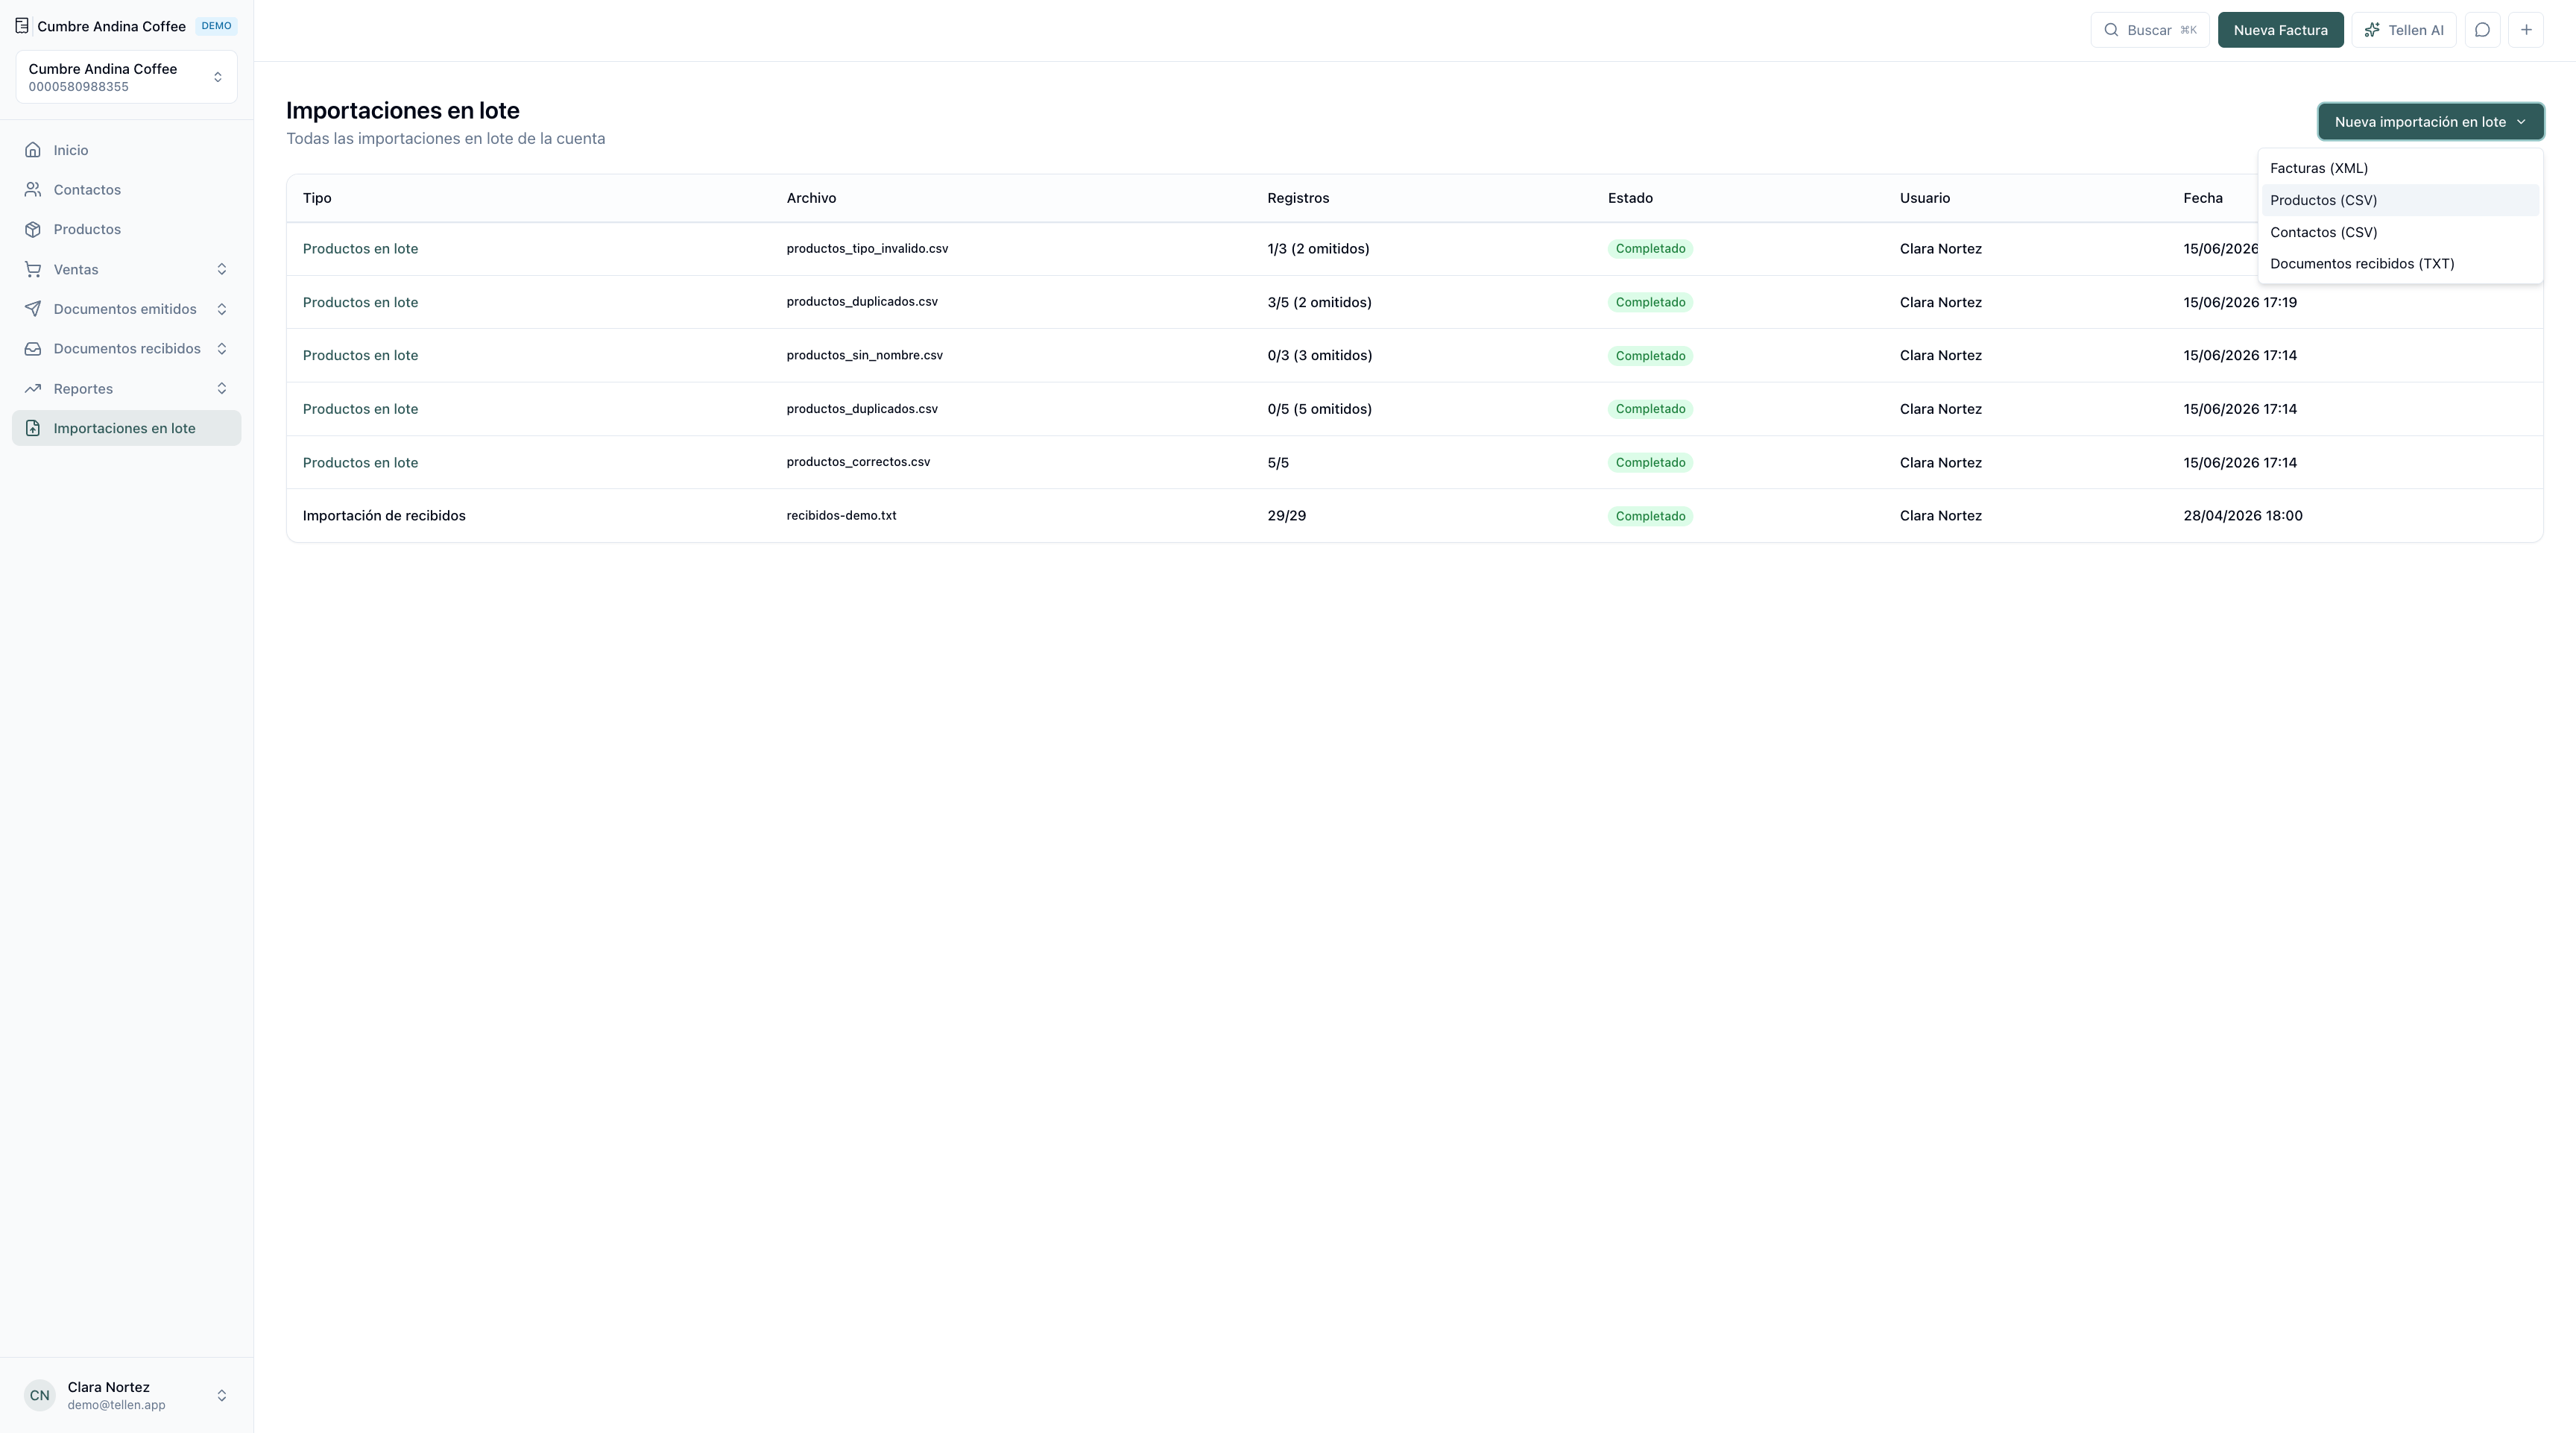Click the 1/3 (2 omitidos) cell
The image size is (2576, 1433).
pyautogui.click(x=1318, y=249)
